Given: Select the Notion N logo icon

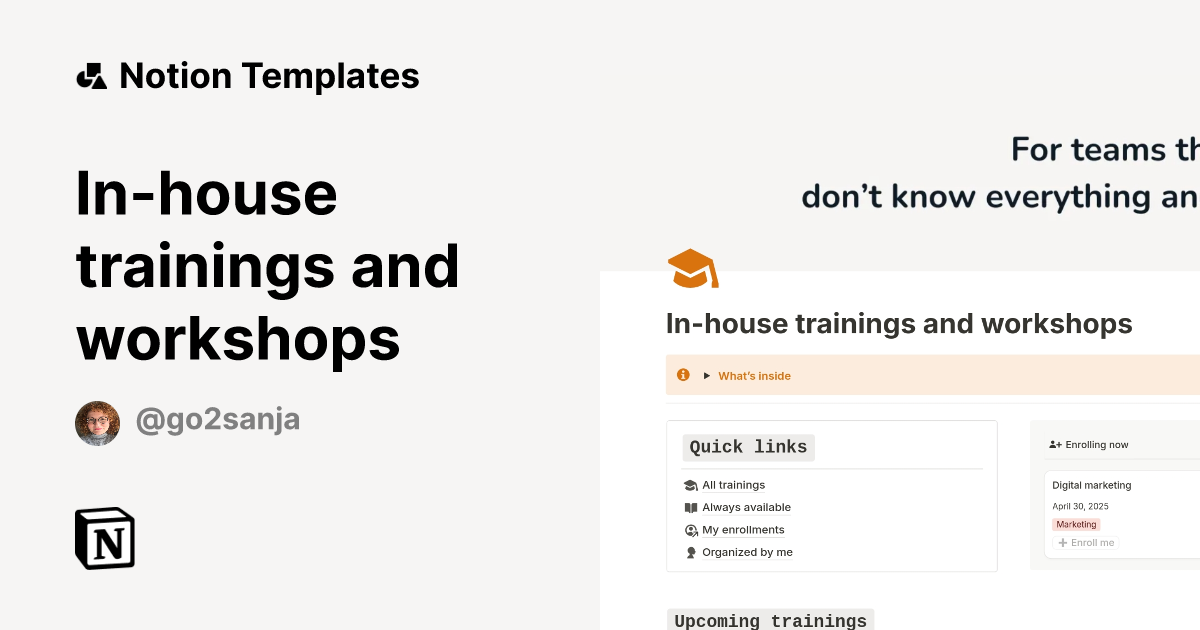Looking at the screenshot, I should tap(104, 538).
